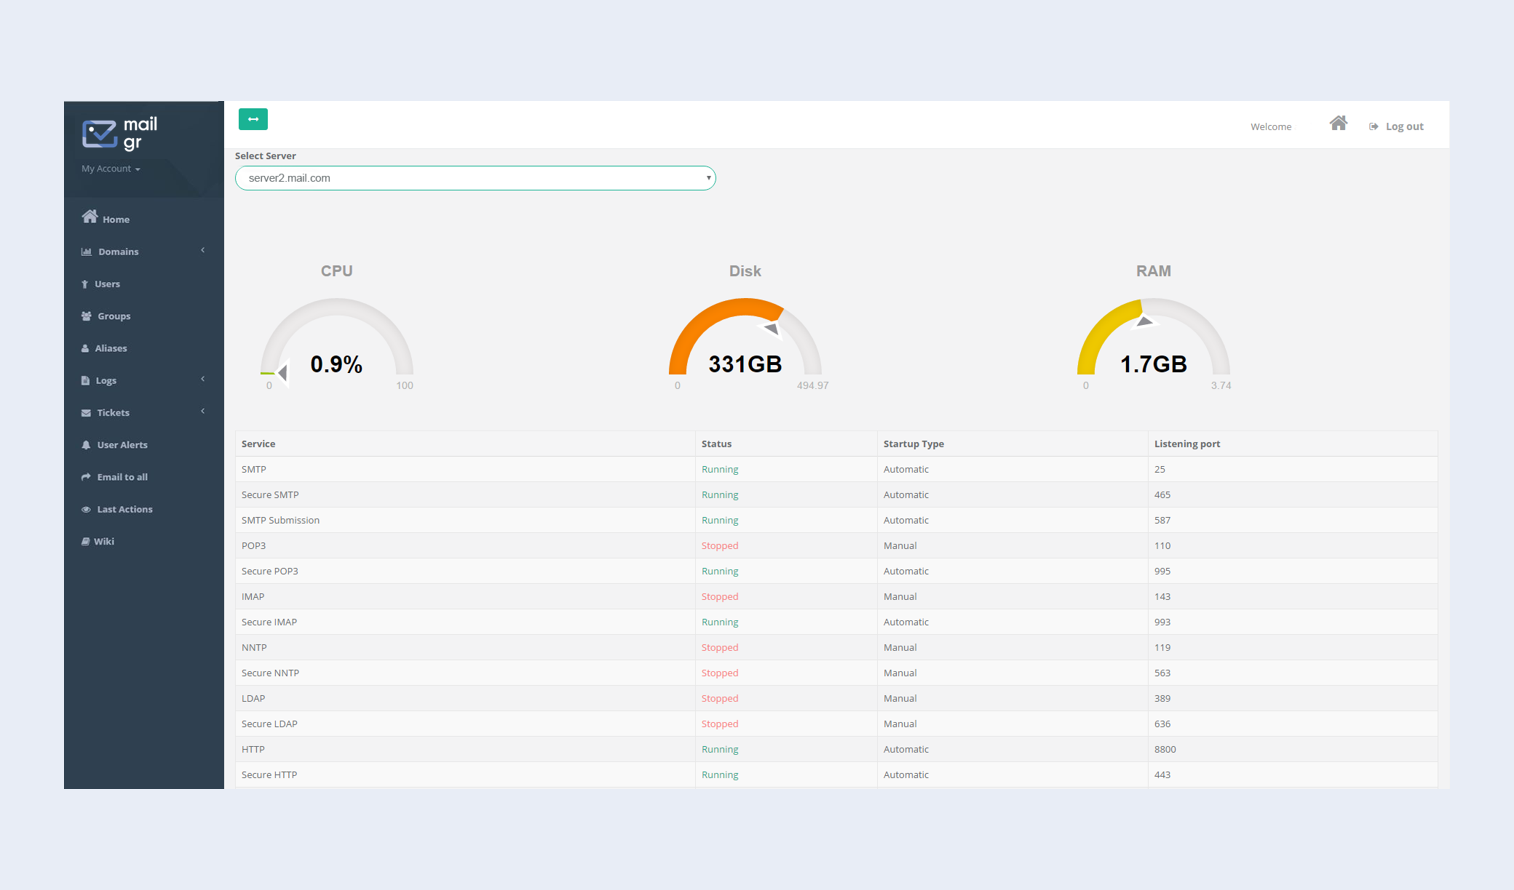The width and height of the screenshot is (1514, 890).
Task: Click the Secure NNTP service name
Action: pos(270,673)
